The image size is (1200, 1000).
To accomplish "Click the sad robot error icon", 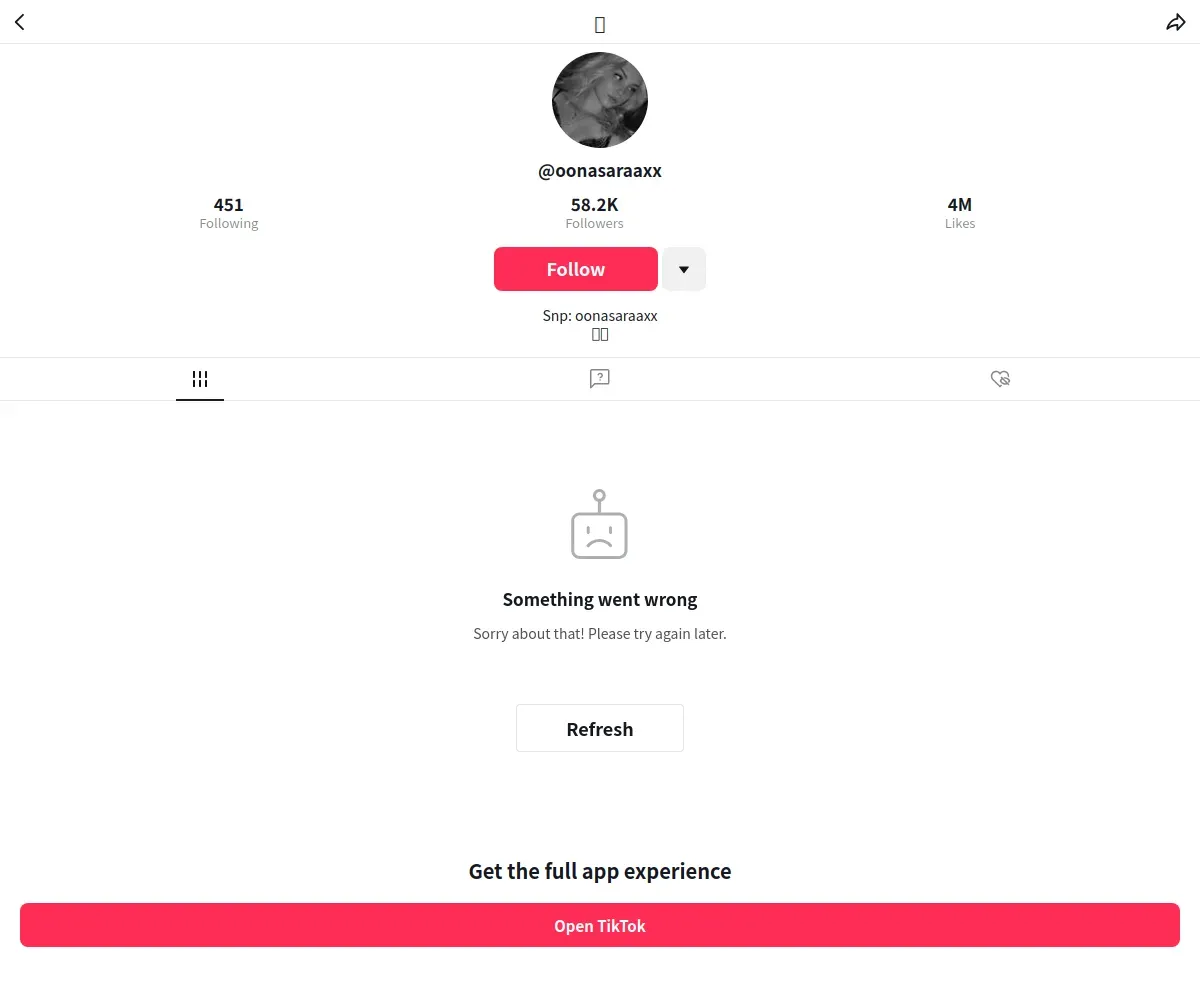I will point(599,524).
